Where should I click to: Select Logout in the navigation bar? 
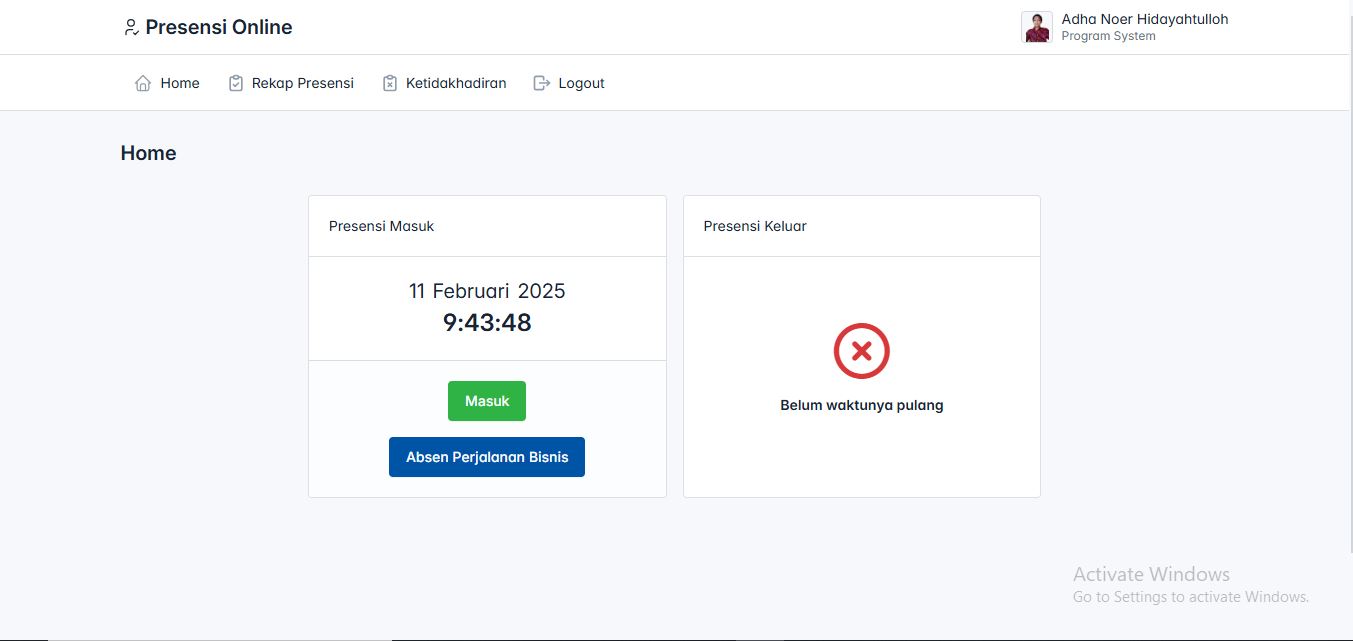(569, 83)
